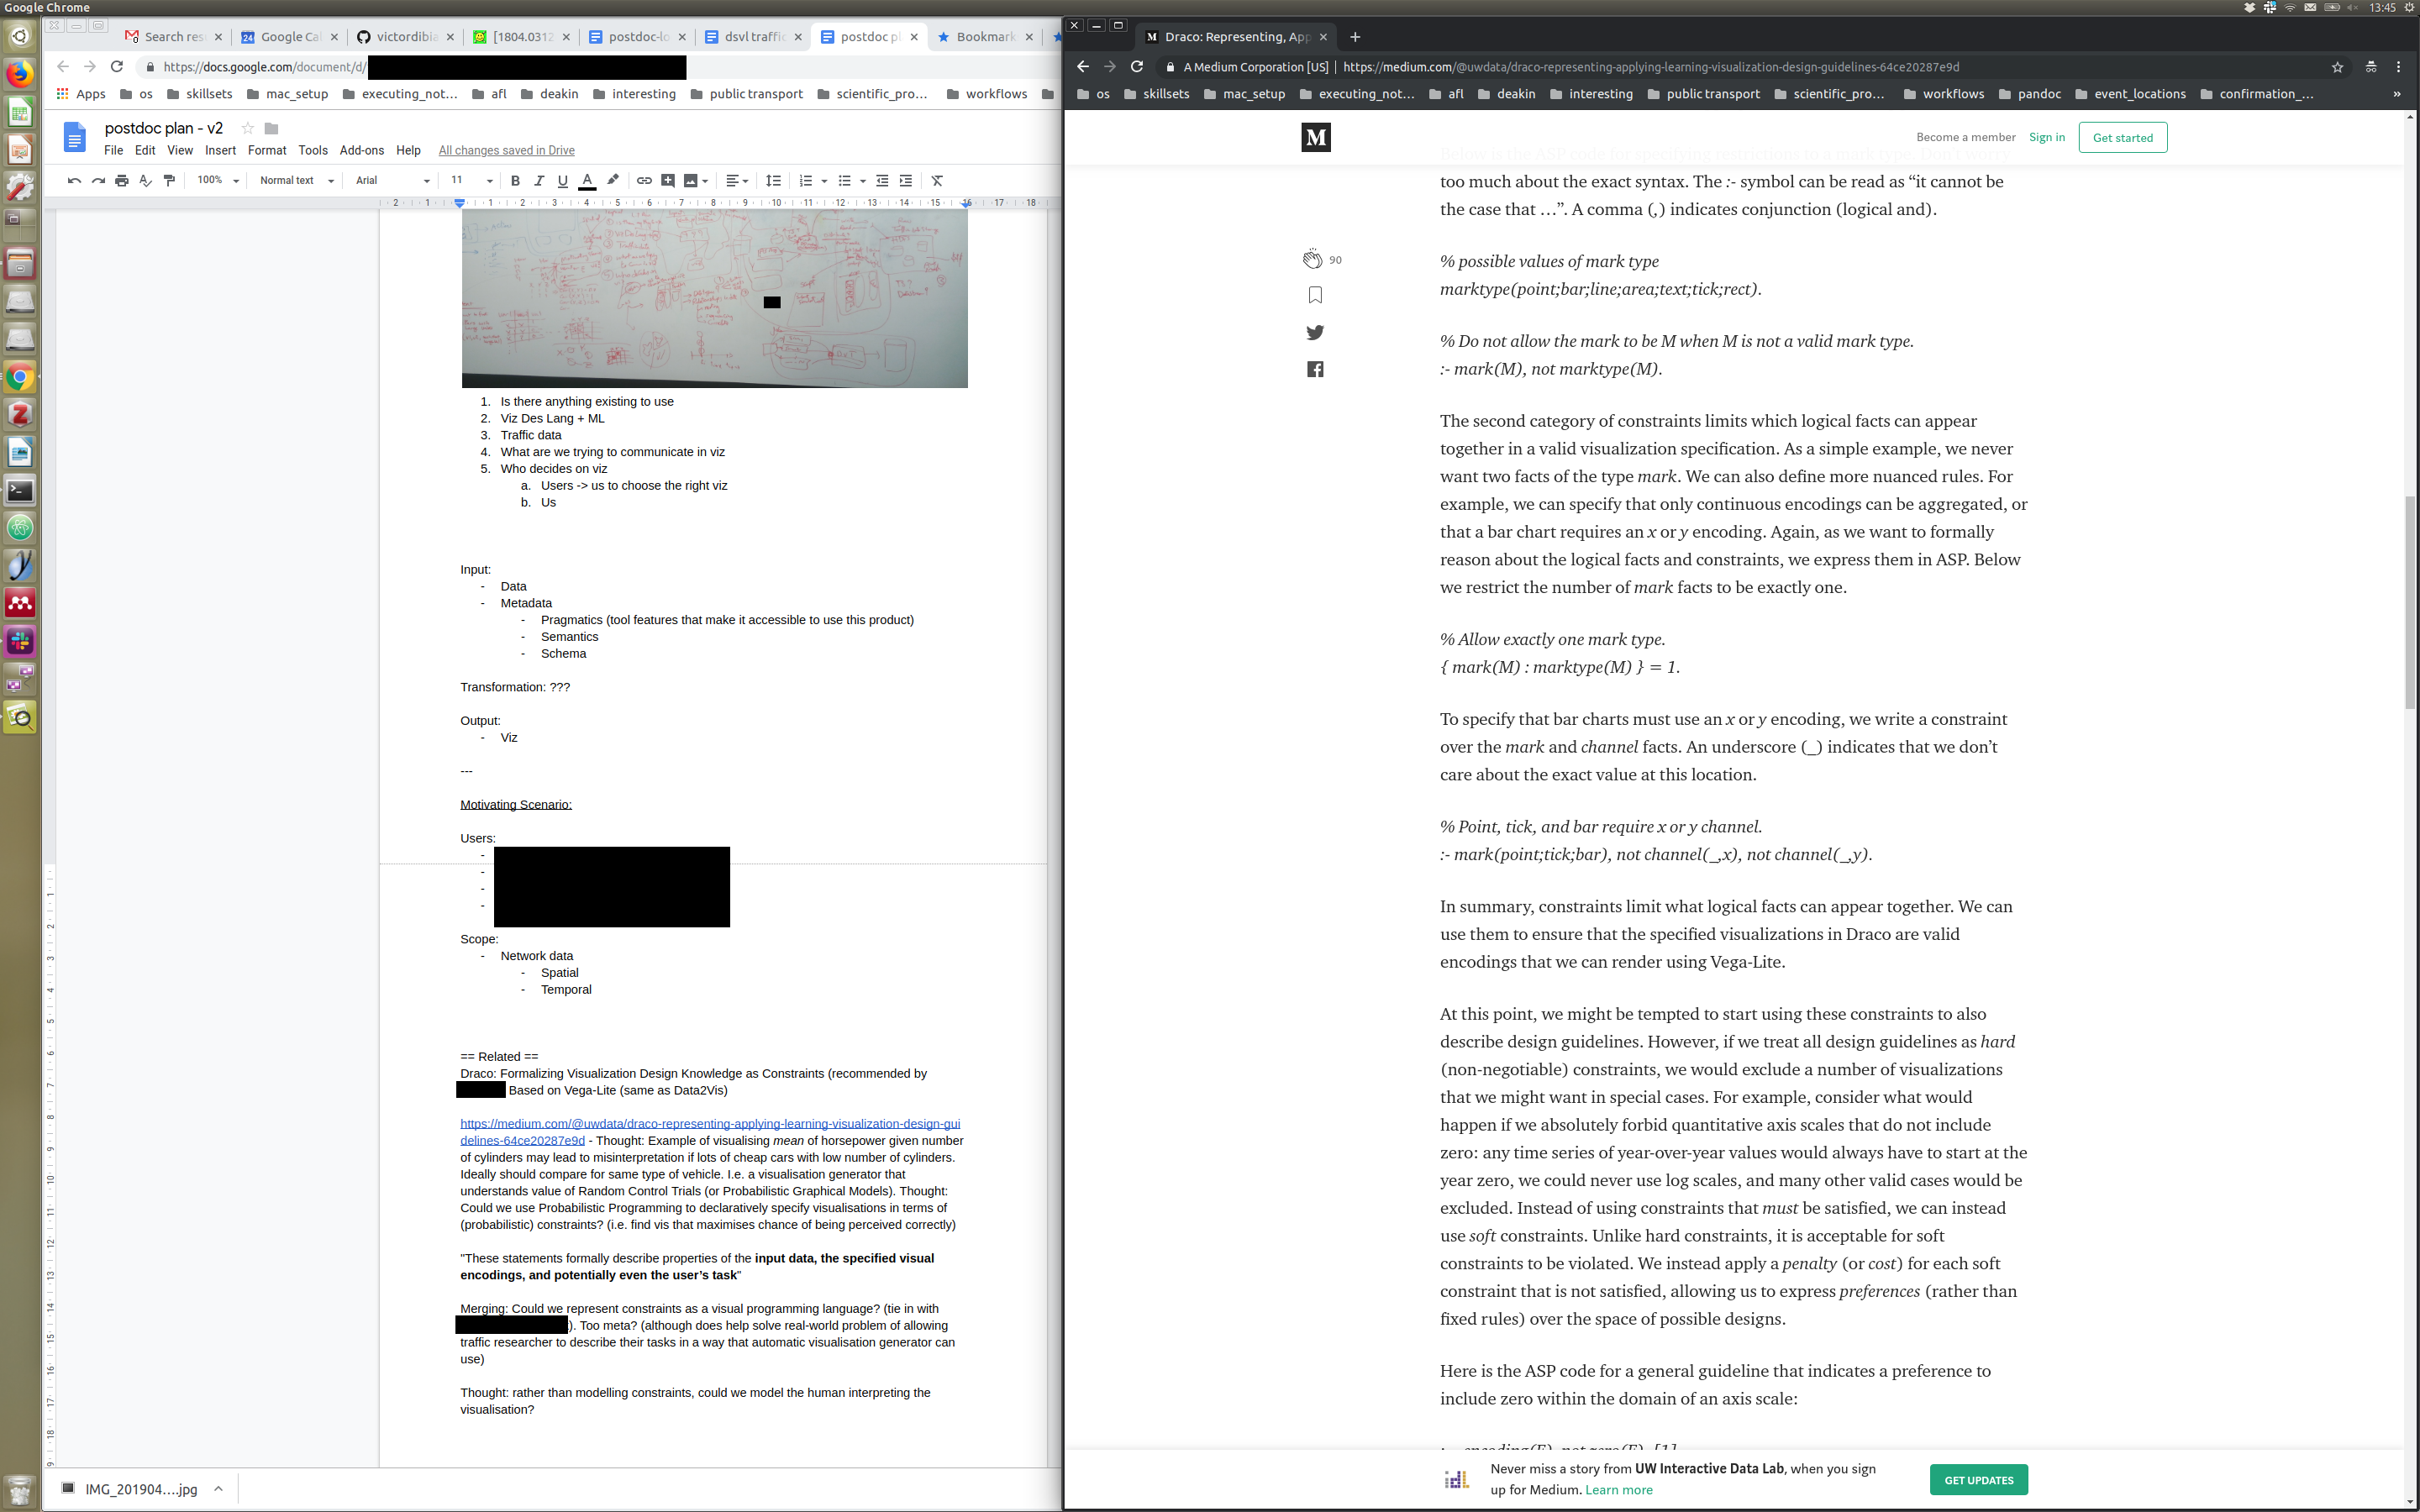Screen dimensions: 2420x1512
Task: Expand the Normal text style dropdown
Action: 296,180
